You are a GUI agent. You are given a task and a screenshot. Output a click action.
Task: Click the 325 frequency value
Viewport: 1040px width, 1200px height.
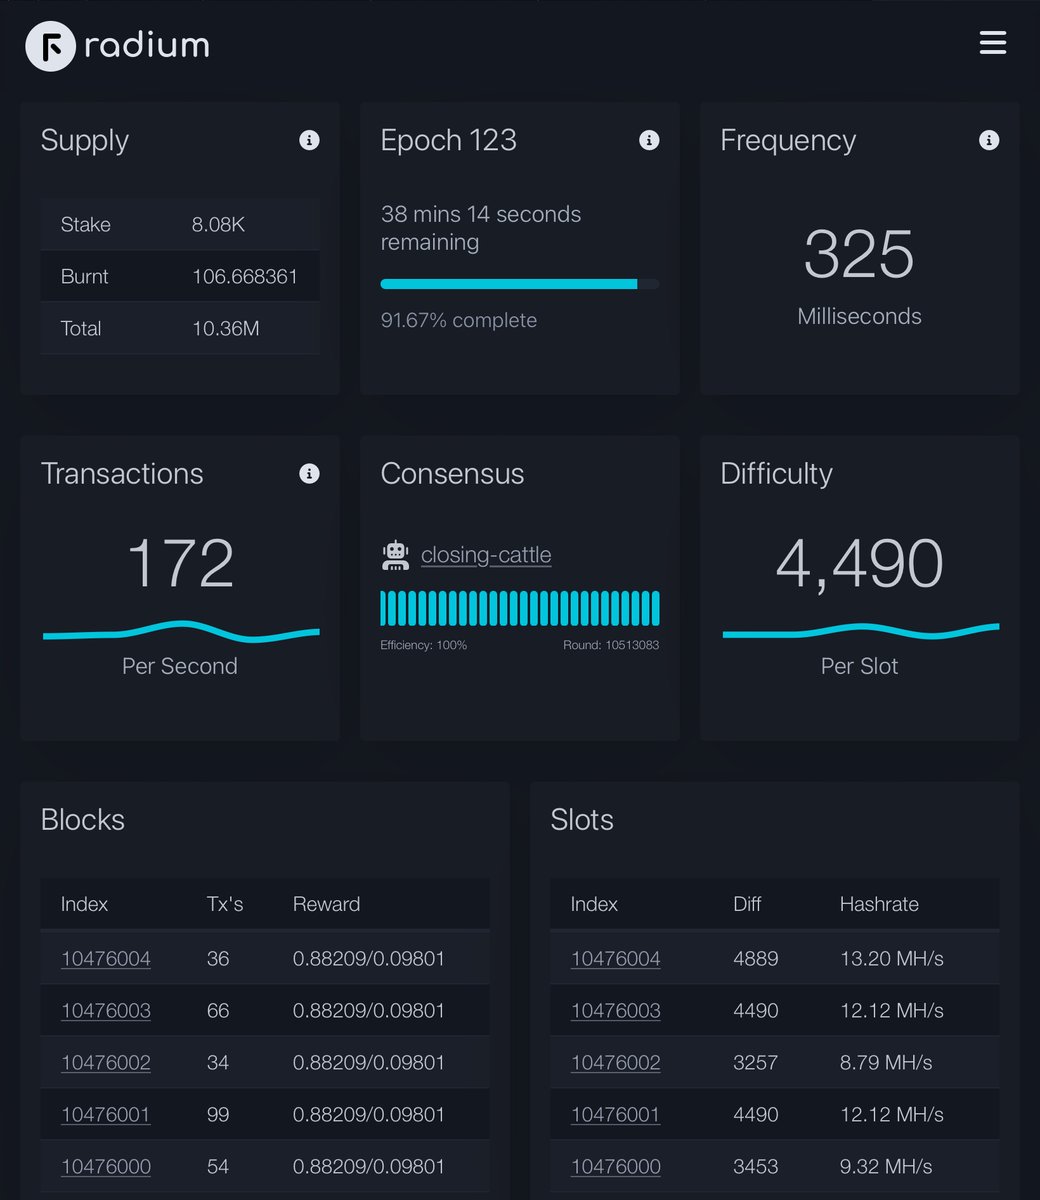pyautogui.click(x=859, y=255)
